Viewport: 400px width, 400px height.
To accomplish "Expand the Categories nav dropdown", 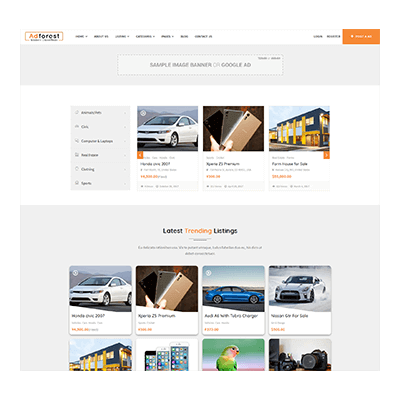I will 145,36.
